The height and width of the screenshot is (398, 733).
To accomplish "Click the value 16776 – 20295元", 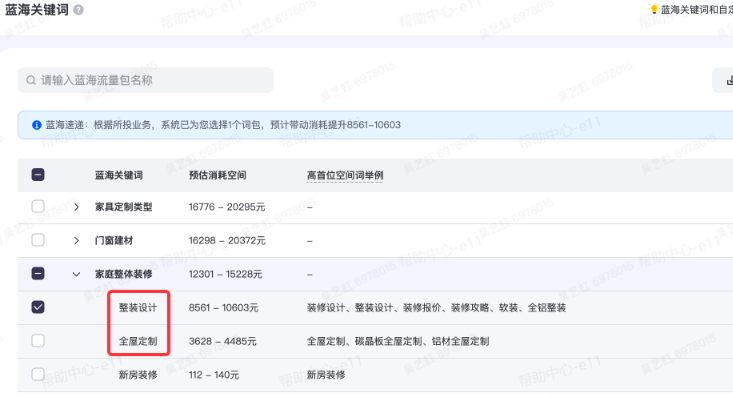I will (x=227, y=207).
